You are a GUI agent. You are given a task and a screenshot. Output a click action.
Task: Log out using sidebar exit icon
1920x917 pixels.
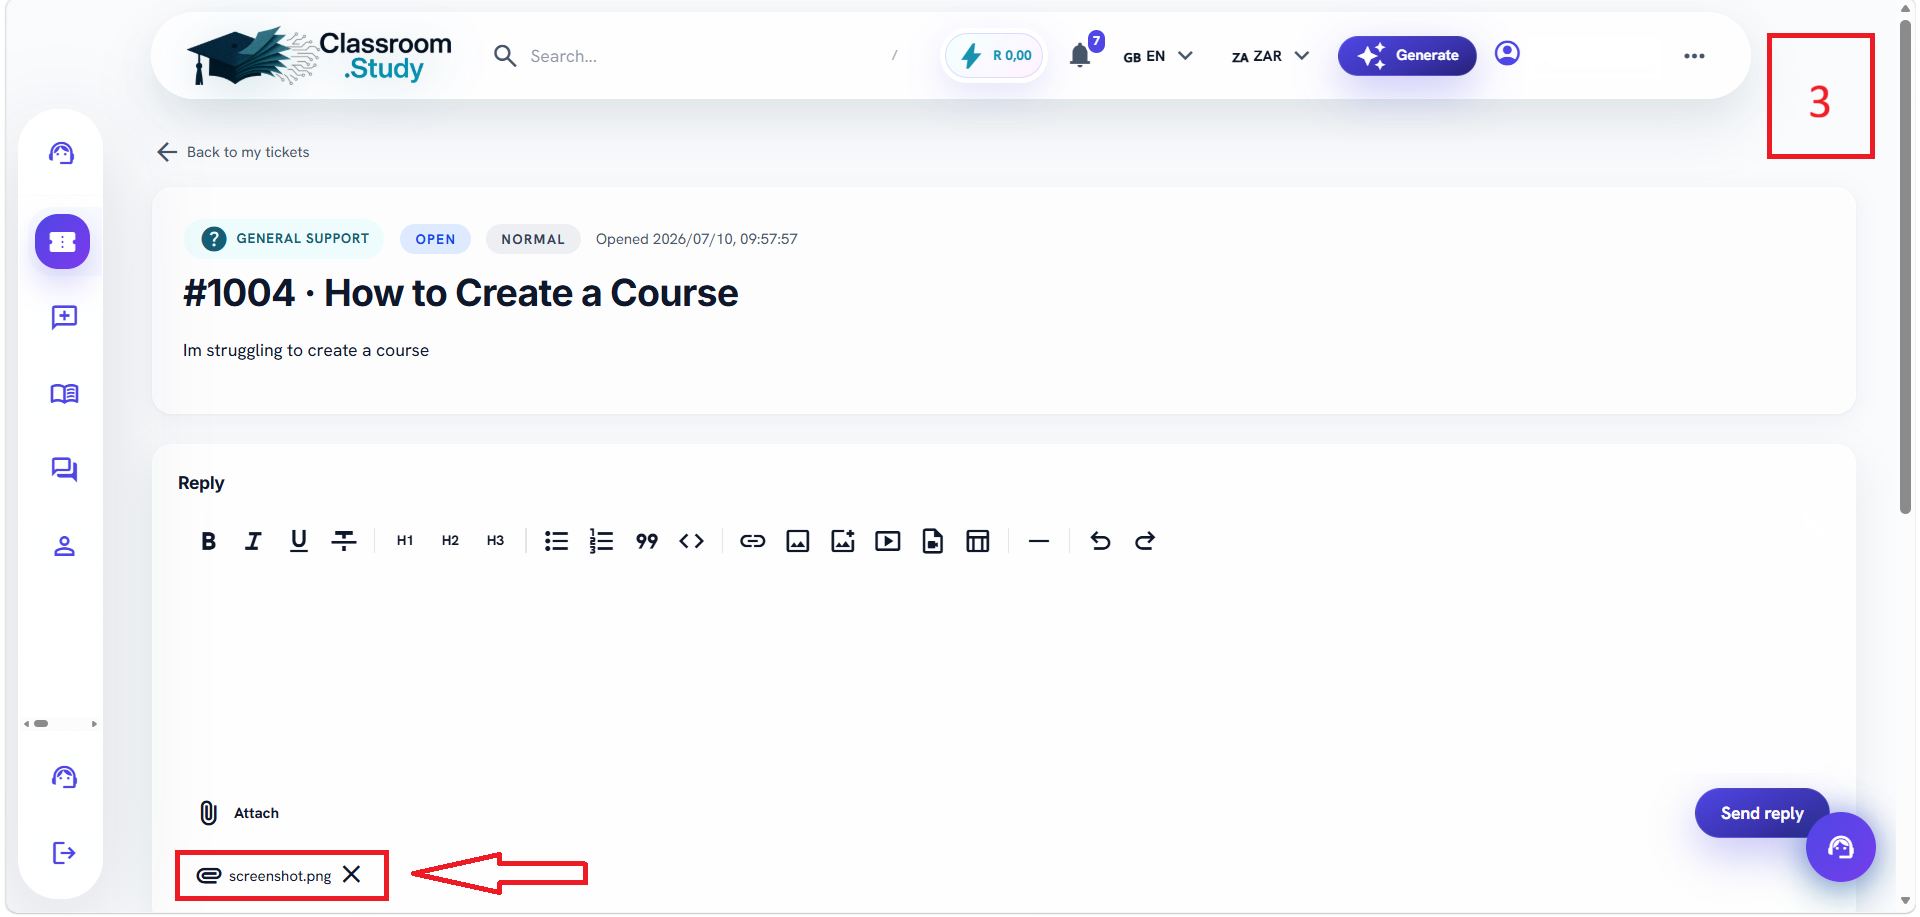coord(64,853)
